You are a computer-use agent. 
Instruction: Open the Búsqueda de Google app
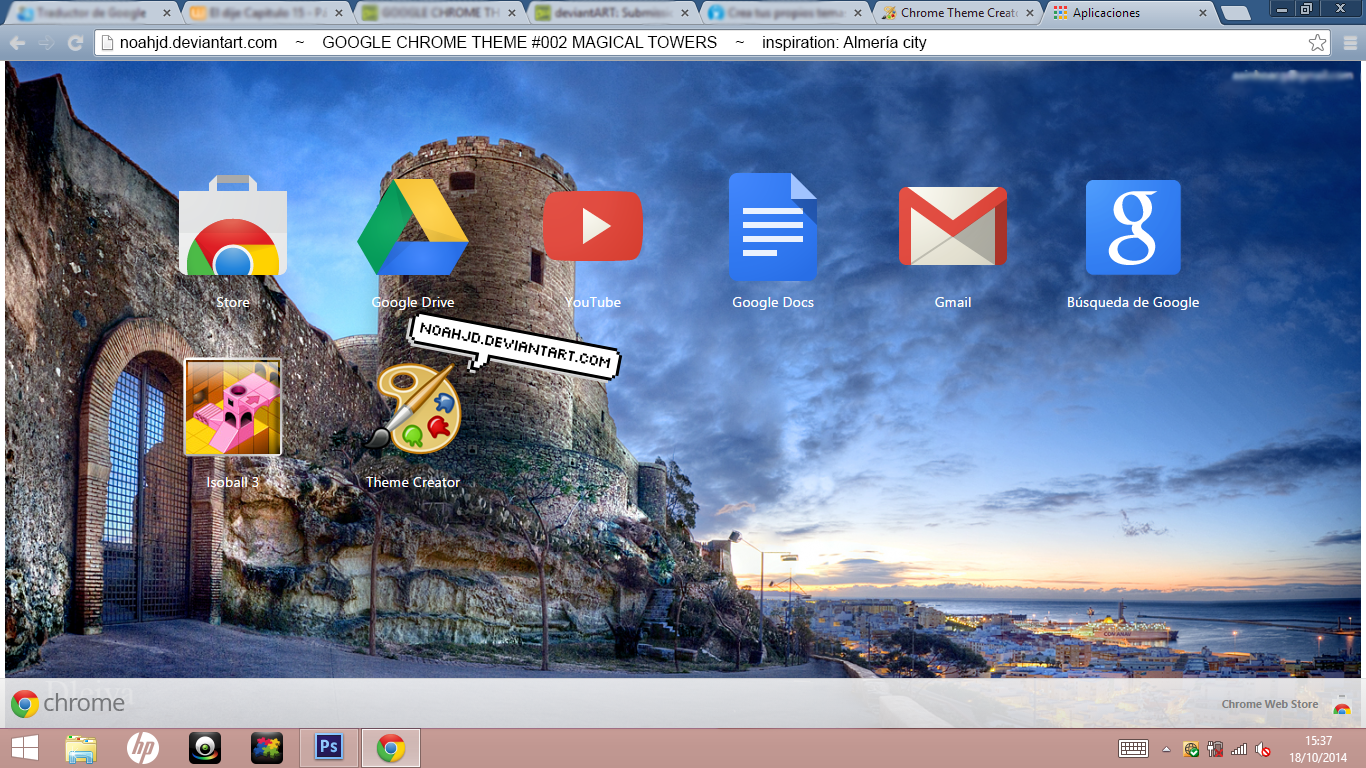click(1133, 227)
